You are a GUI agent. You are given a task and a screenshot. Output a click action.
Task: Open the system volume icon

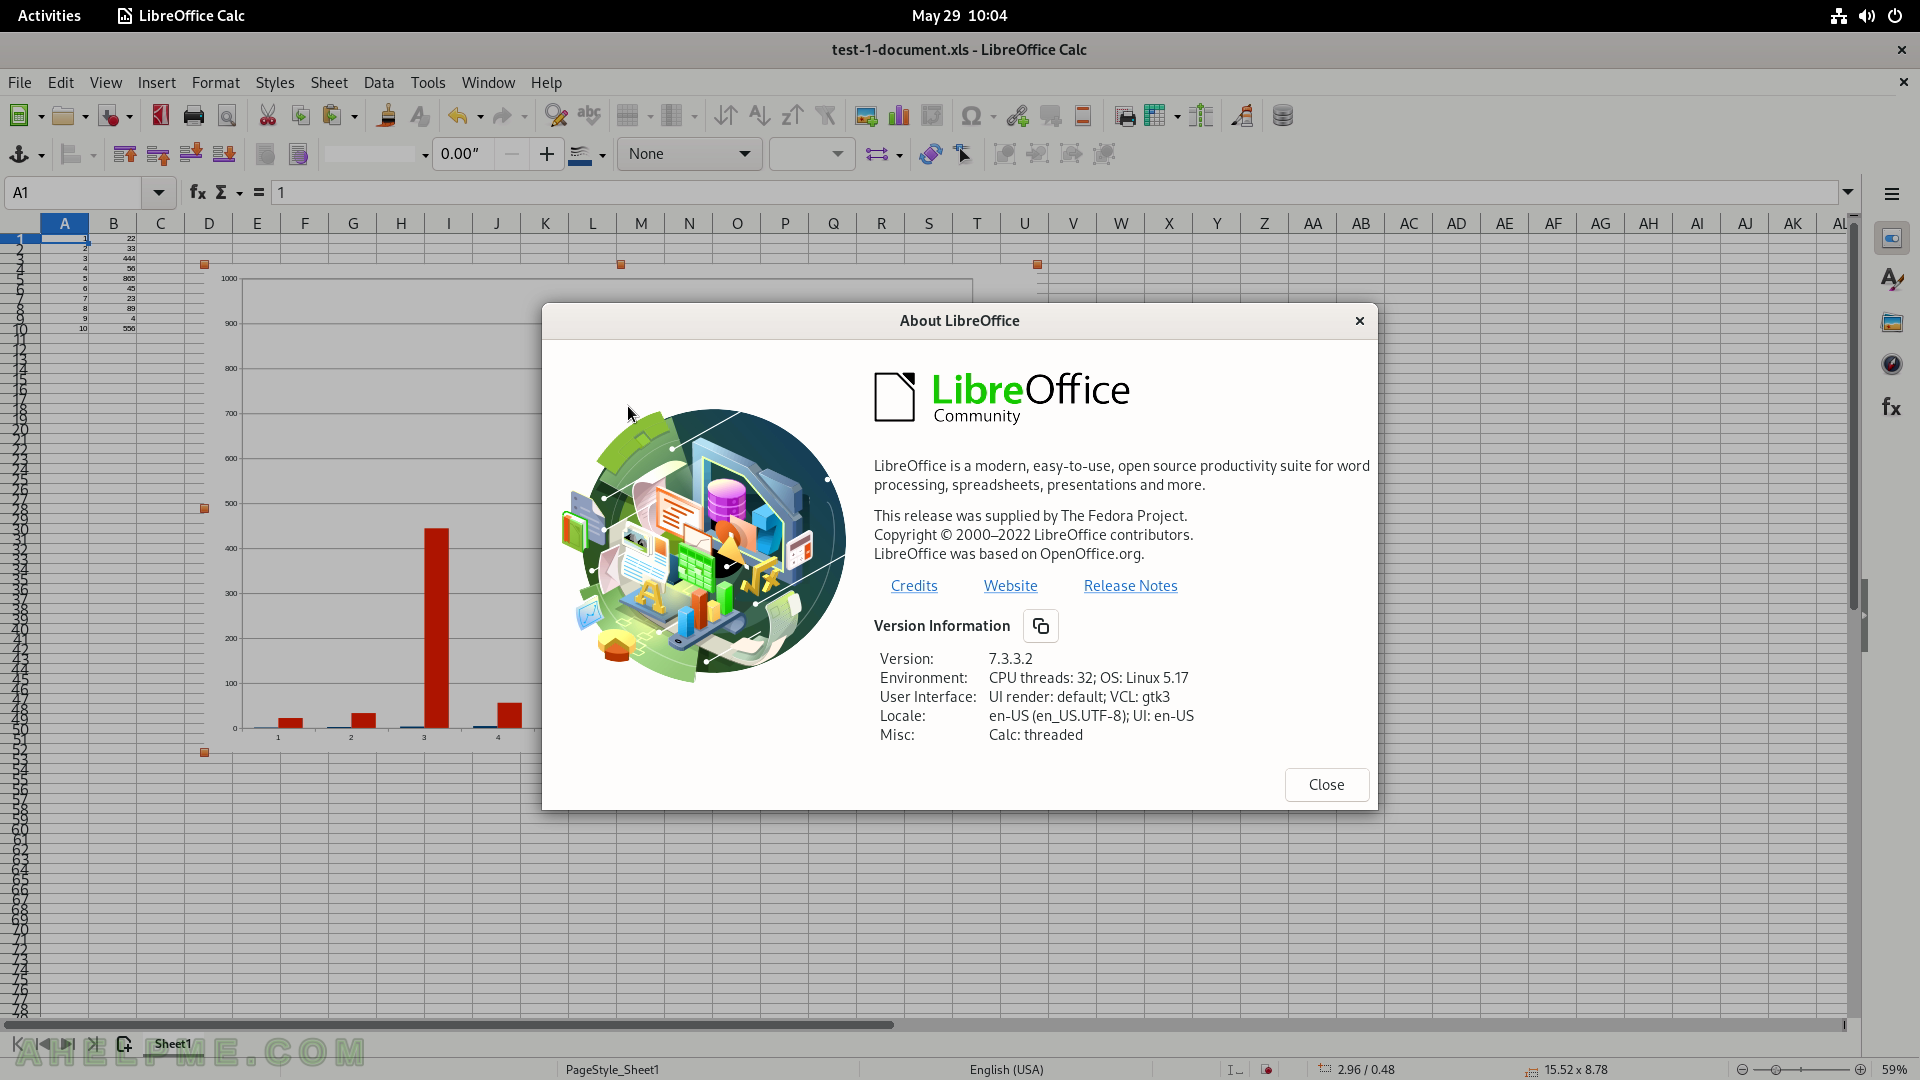[x=1866, y=16]
